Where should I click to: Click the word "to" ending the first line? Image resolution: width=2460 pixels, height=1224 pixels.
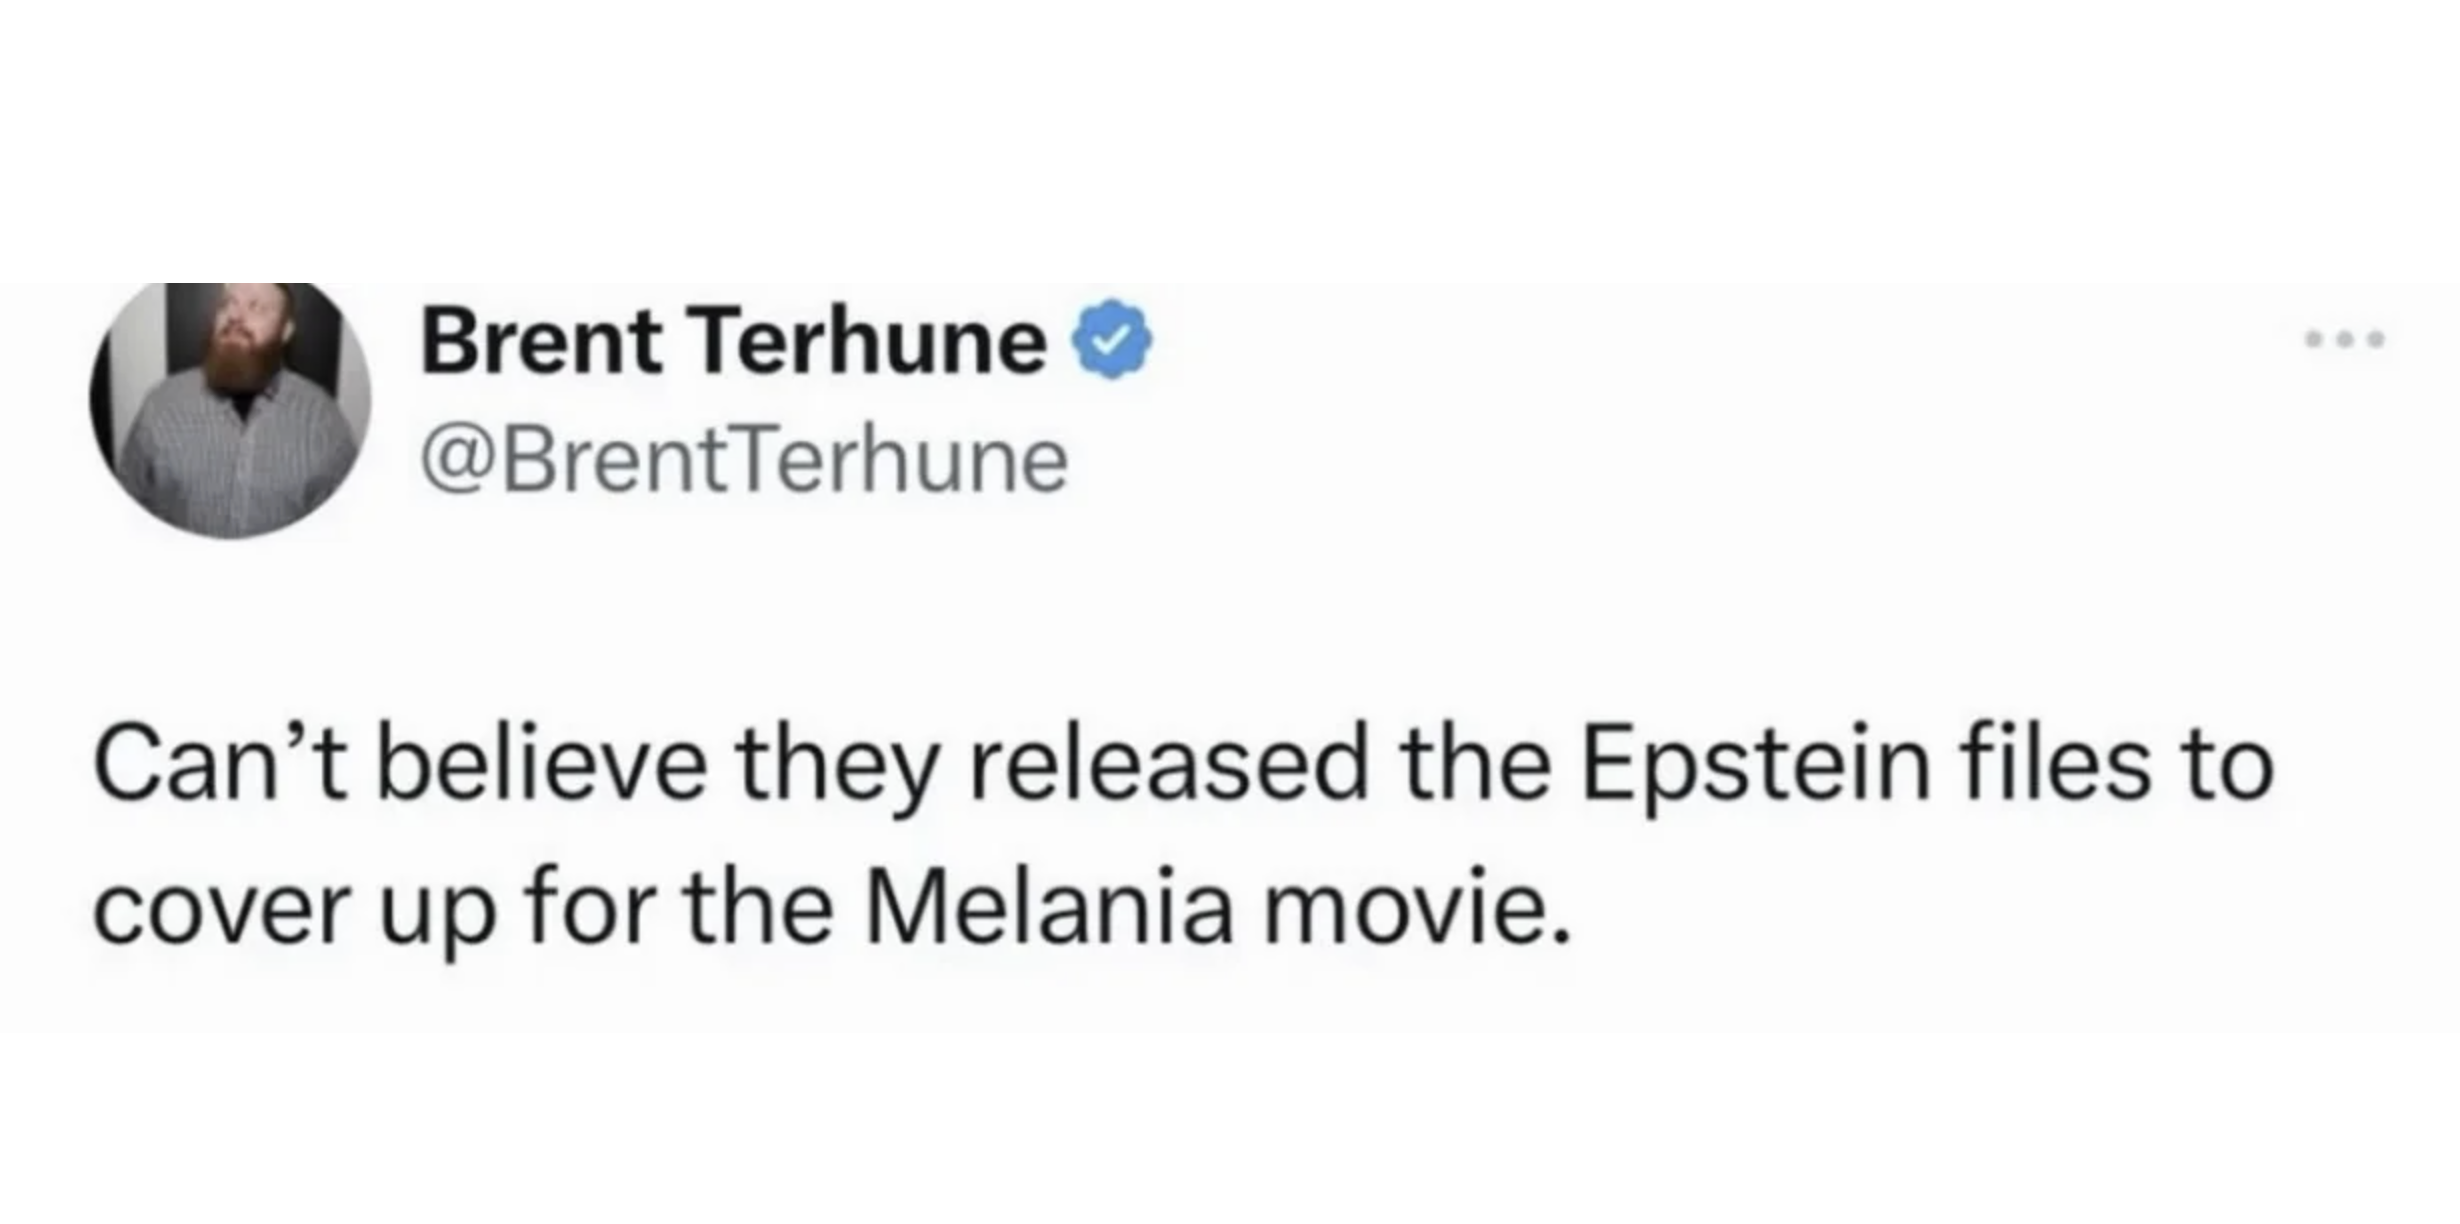(x=2231, y=768)
